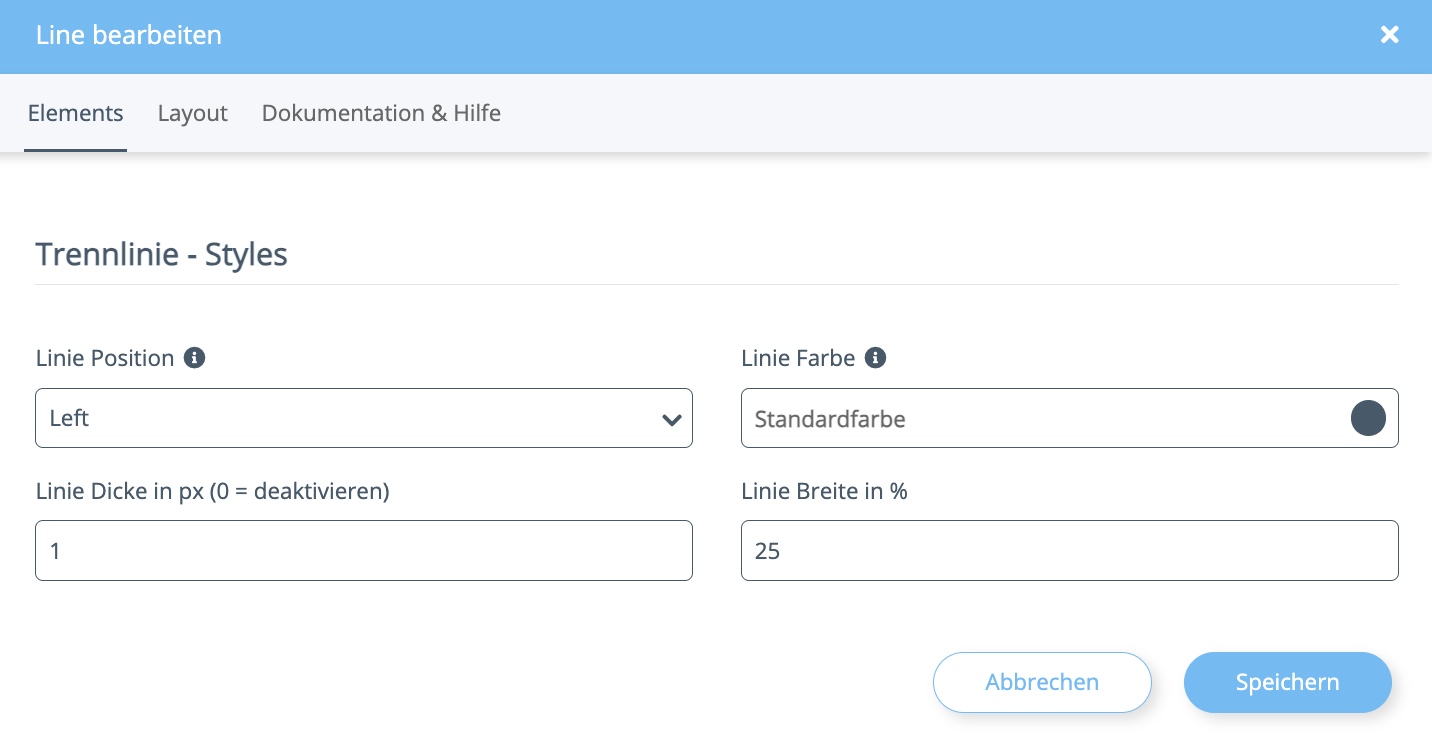This screenshot has height=748, width=1432.
Task: Close the Line bearbeiten dialog
Action: pyautogui.click(x=1389, y=35)
